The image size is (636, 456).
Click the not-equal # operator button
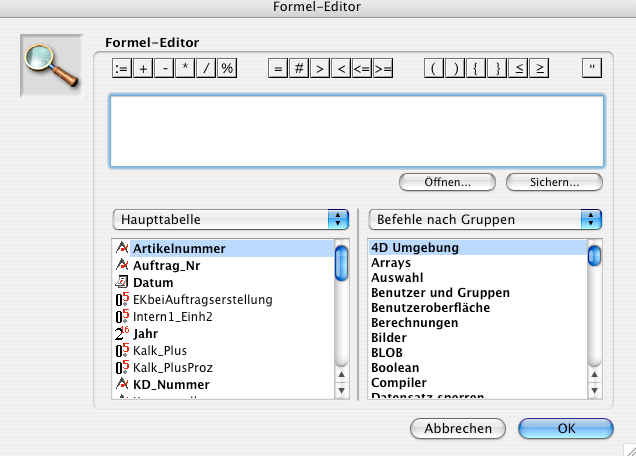pyautogui.click(x=299, y=68)
